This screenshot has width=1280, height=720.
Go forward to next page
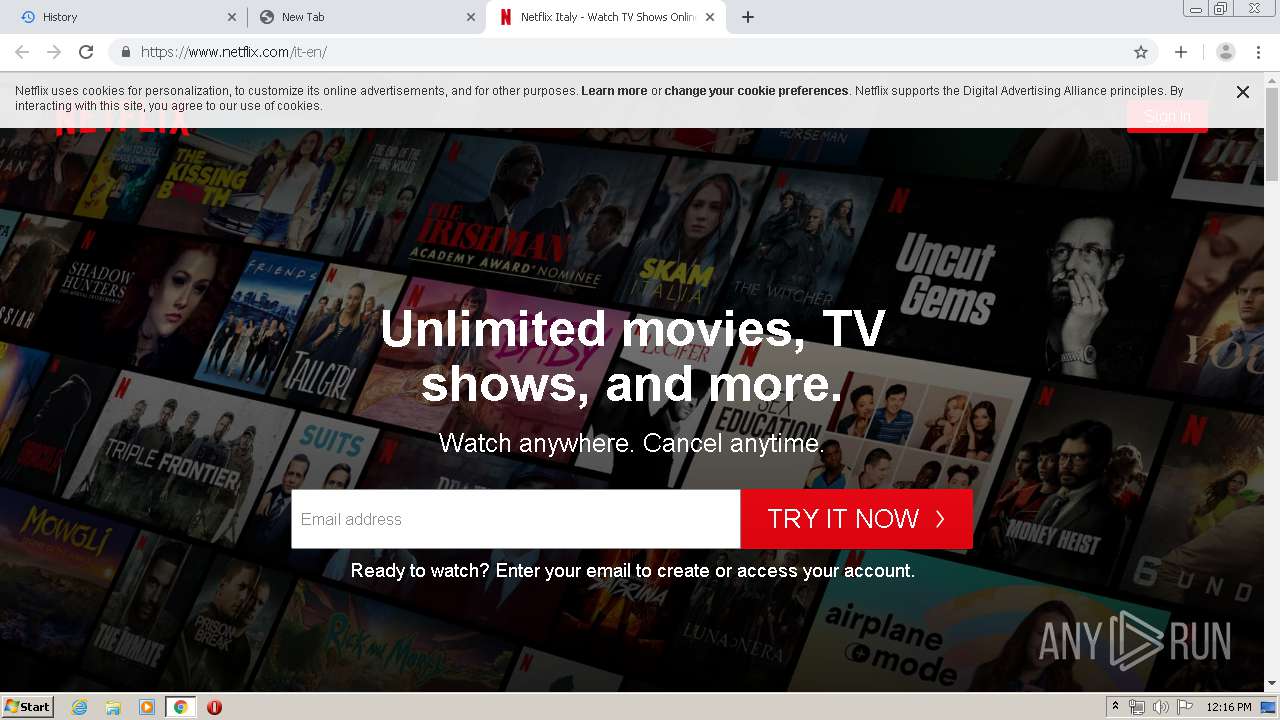coord(54,52)
